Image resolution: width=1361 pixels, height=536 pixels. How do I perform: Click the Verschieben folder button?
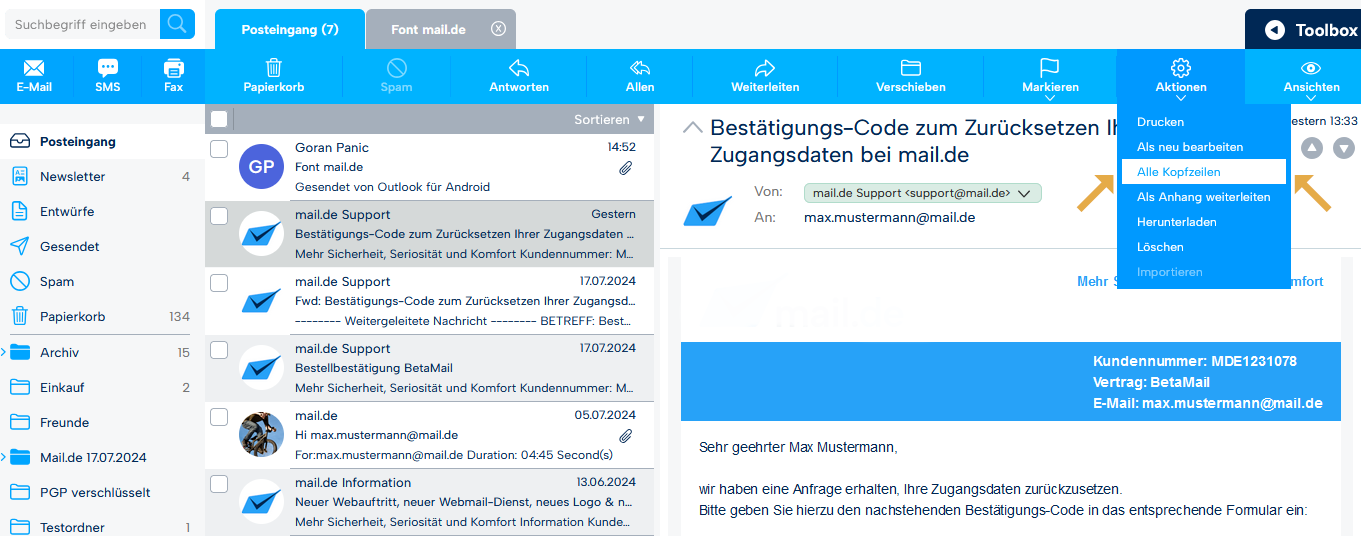(911, 76)
